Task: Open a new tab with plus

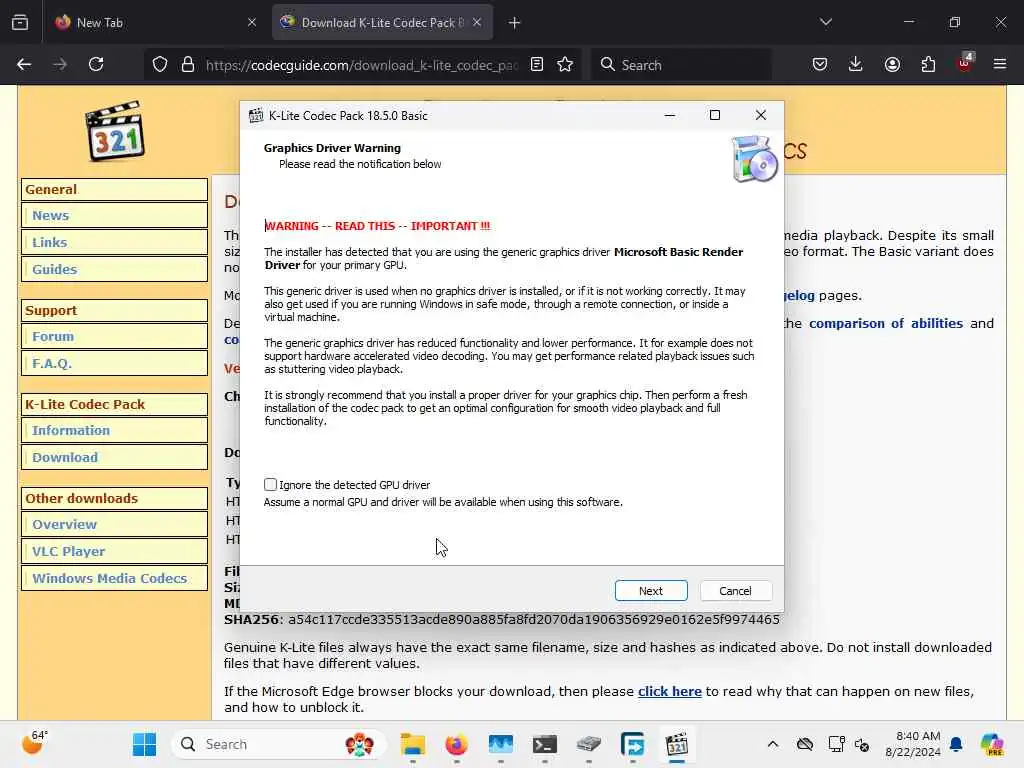Action: (515, 23)
